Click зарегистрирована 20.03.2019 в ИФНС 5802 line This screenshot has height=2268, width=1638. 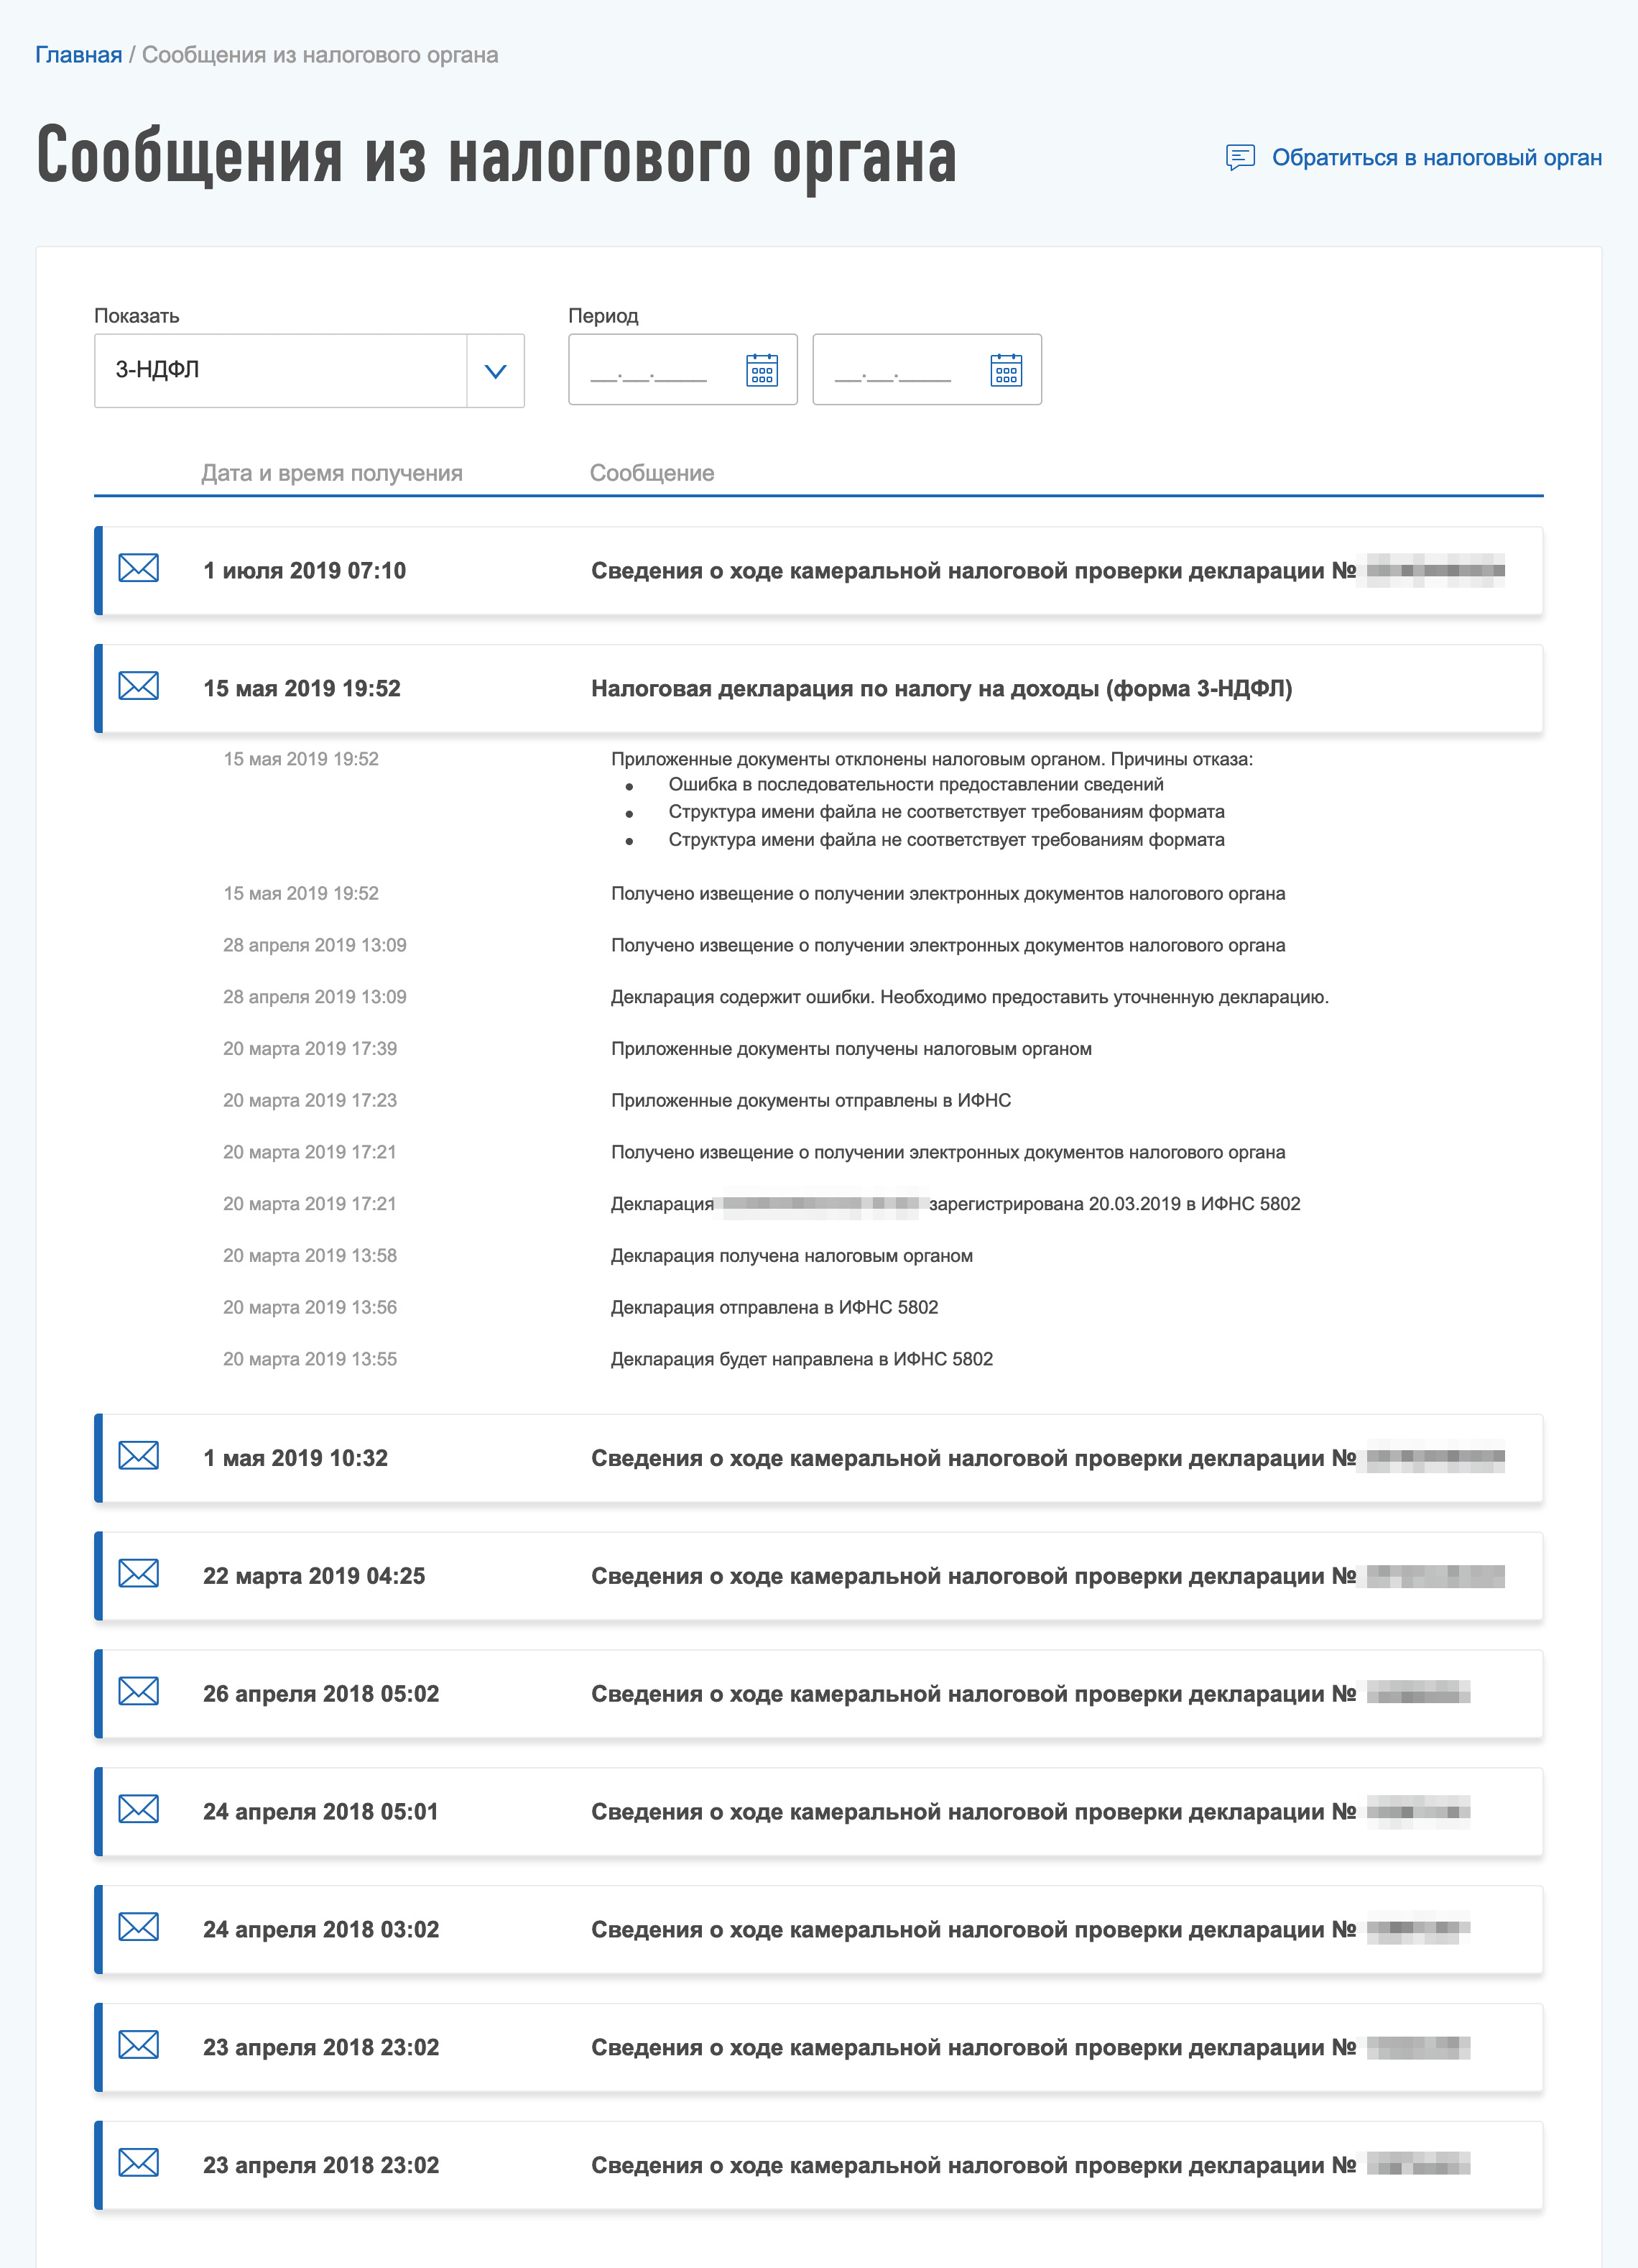click(x=955, y=1204)
